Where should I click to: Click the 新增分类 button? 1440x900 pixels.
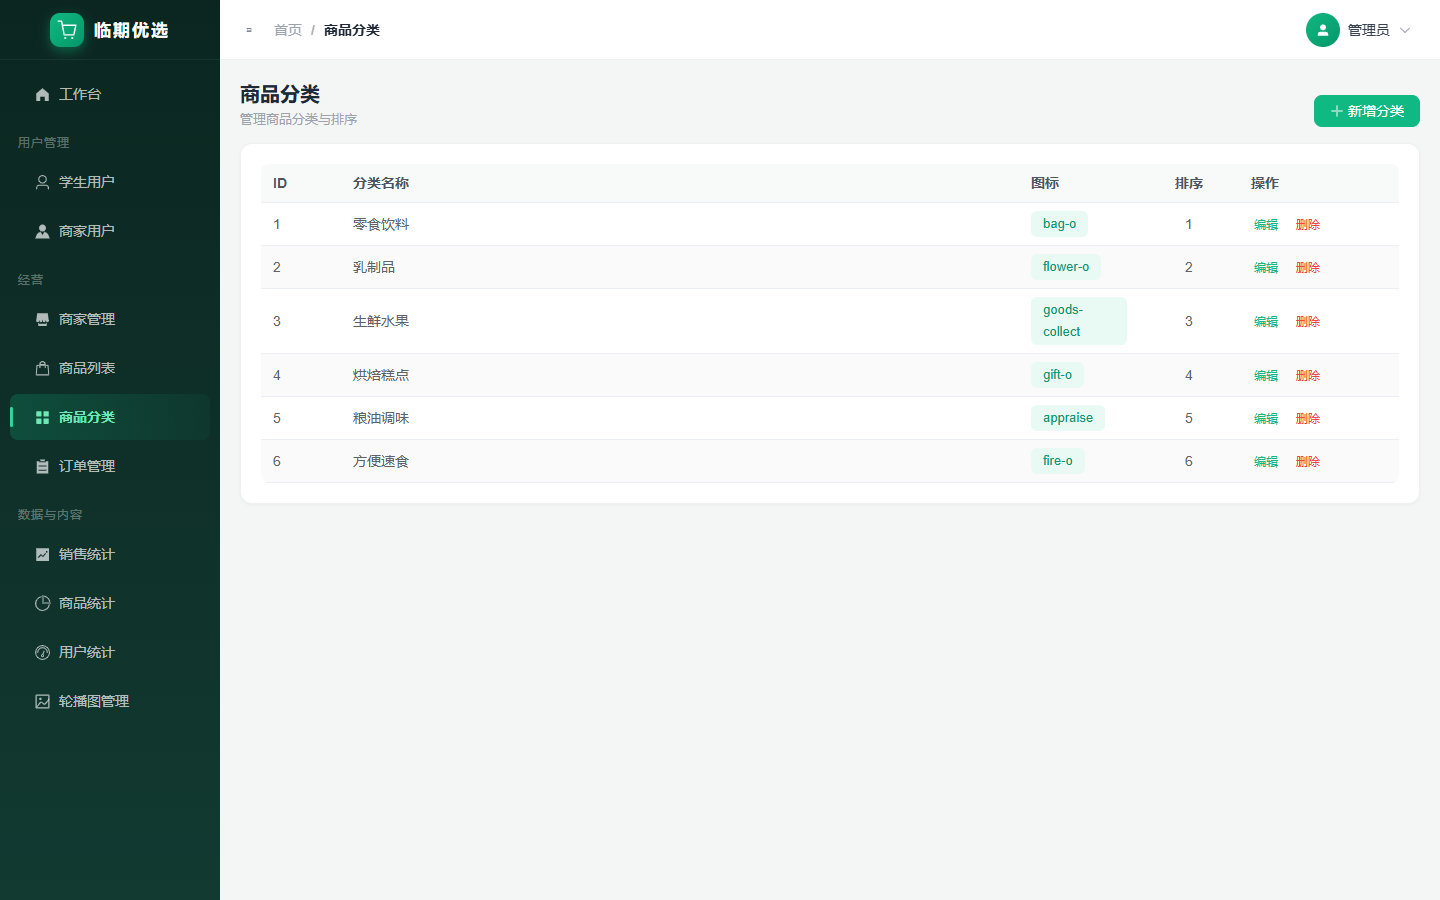coord(1367,111)
